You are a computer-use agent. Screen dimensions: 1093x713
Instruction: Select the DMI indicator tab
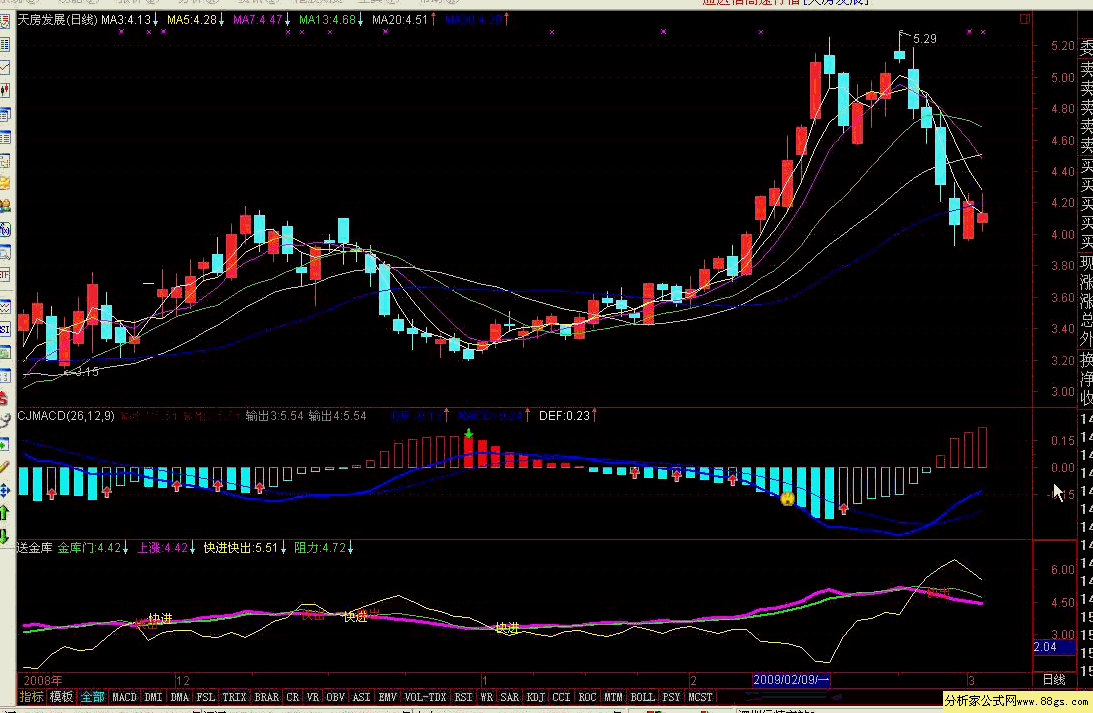tap(153, 696)
